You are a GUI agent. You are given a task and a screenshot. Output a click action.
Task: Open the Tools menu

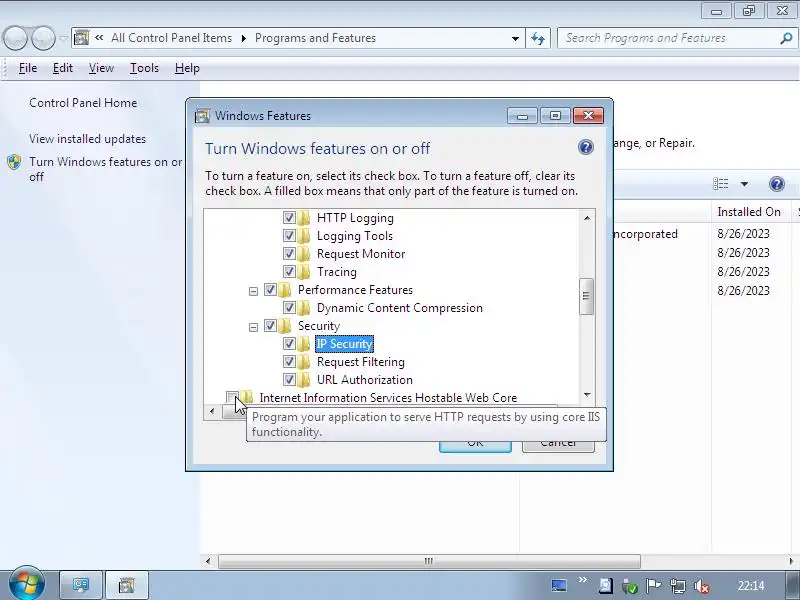coord(144,68)
